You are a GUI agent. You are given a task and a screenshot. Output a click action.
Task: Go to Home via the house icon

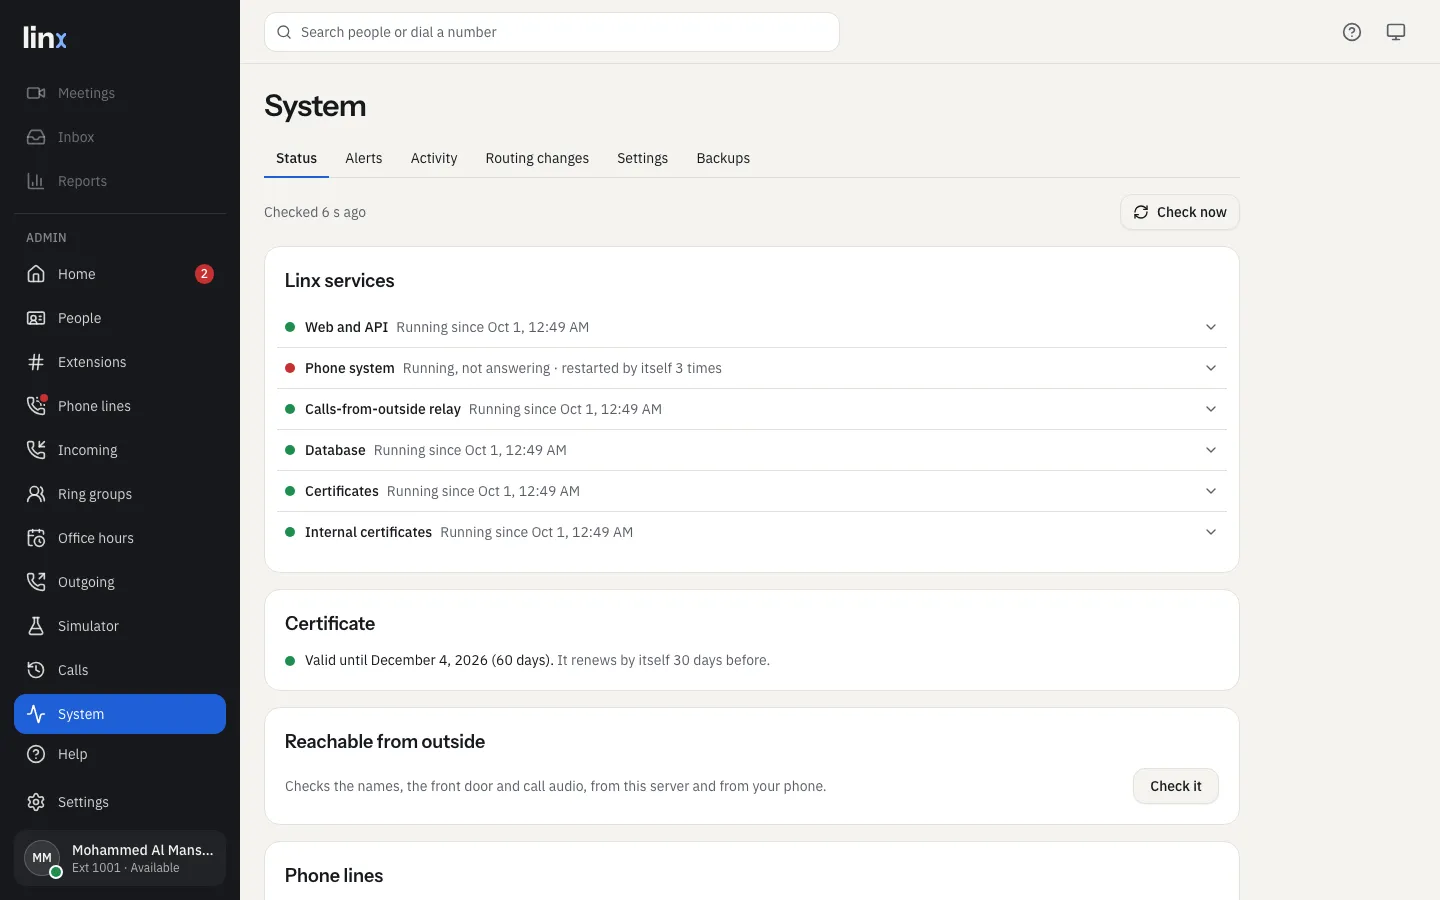tap(36, 274)
